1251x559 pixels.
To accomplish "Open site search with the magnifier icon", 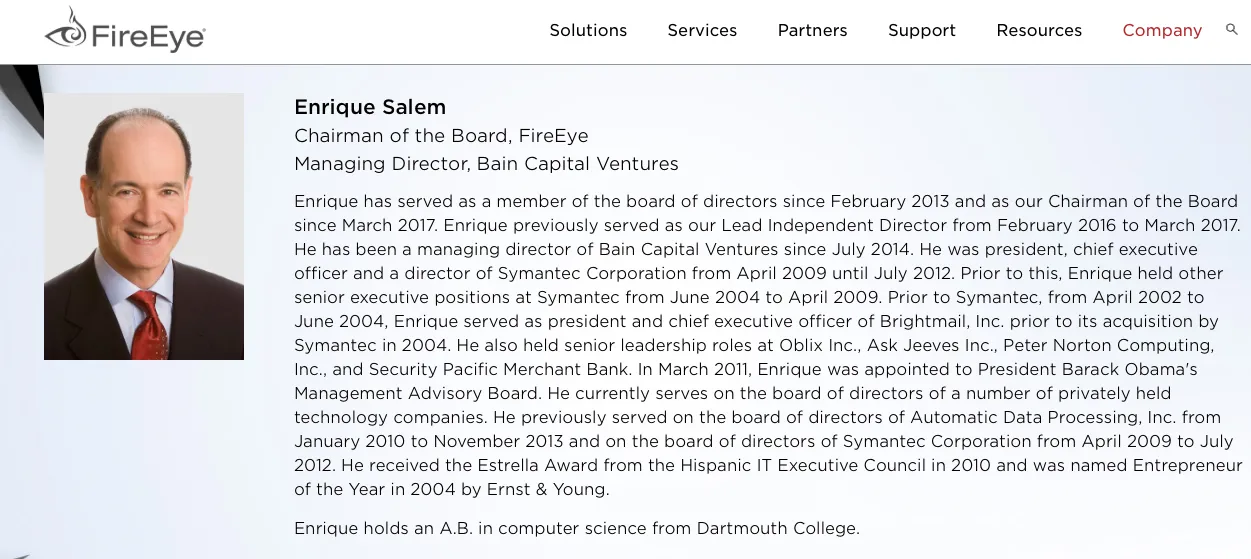I will 1232,29.
